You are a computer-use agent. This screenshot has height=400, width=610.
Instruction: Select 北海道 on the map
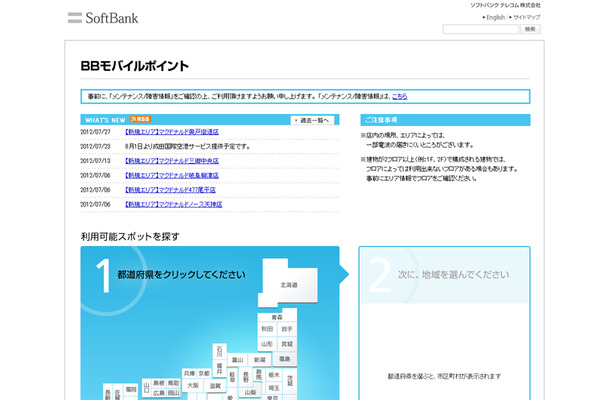click(289, 285)
